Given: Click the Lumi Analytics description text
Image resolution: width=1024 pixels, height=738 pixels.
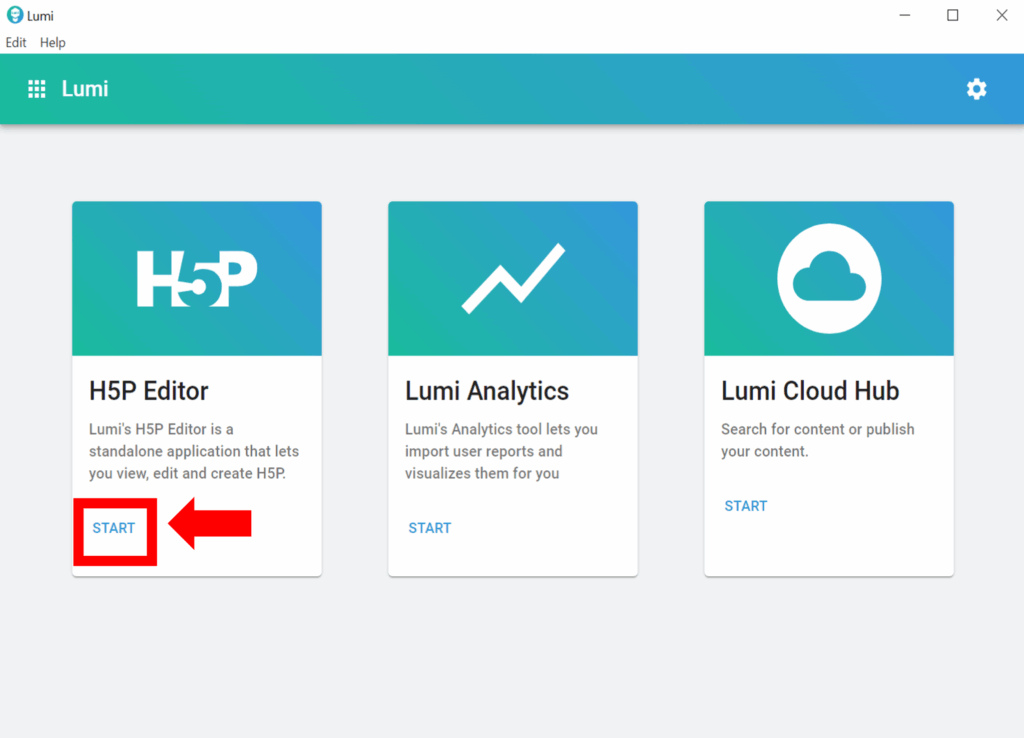Looking at the screenshot, I should click(x=501, y=451).
